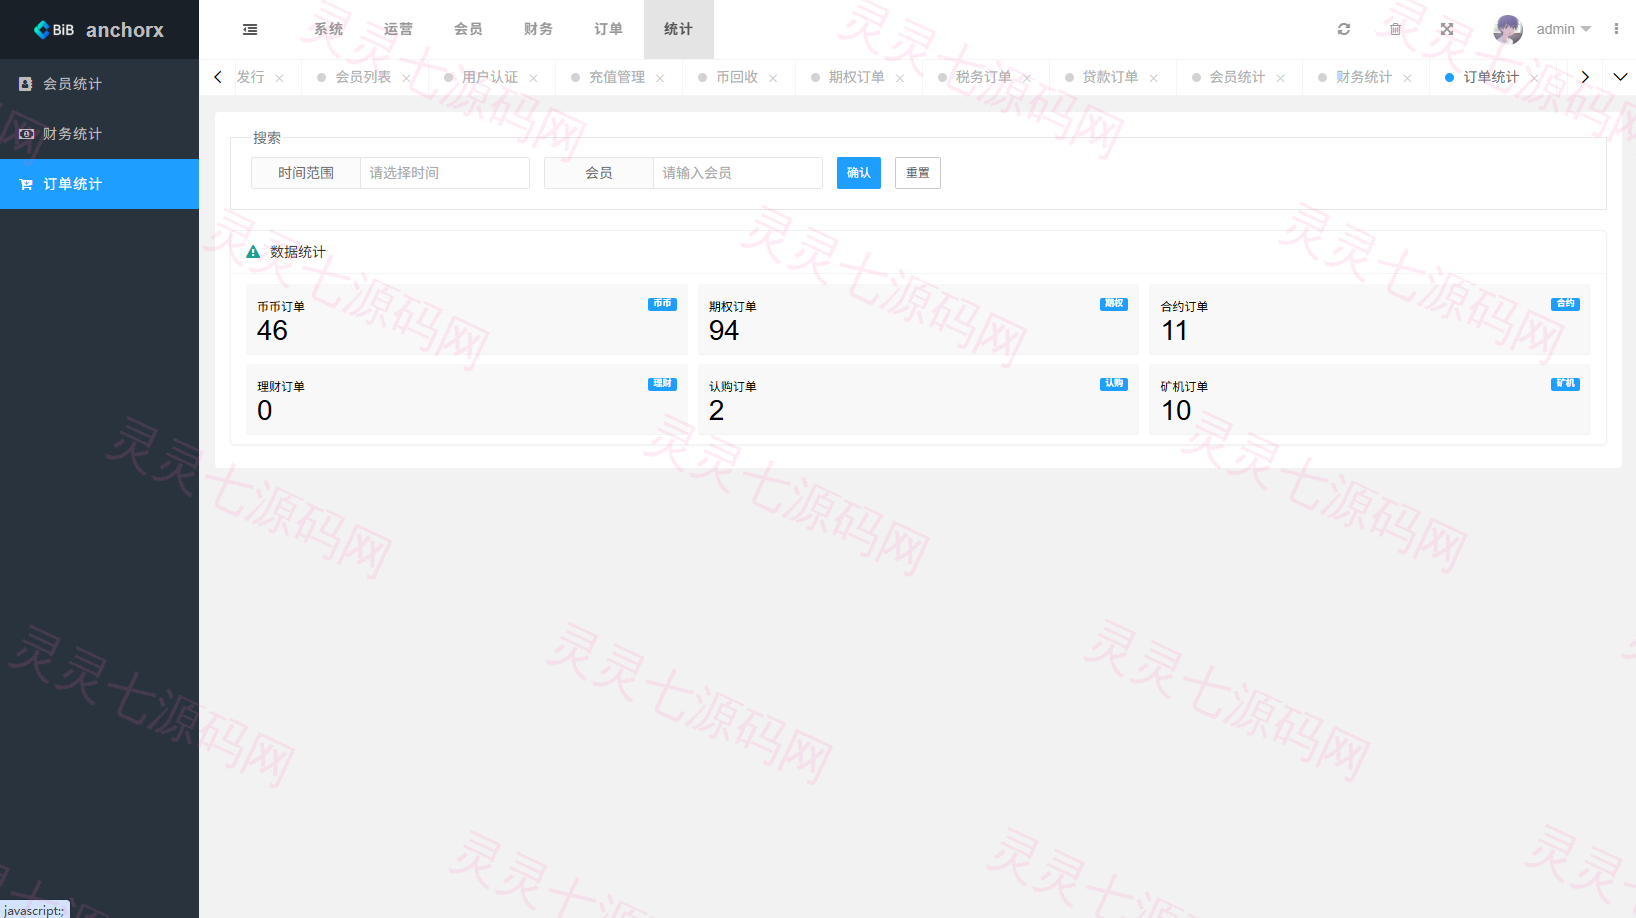
Task: Click the admin avatar image
Action: tap(1508, 29)
